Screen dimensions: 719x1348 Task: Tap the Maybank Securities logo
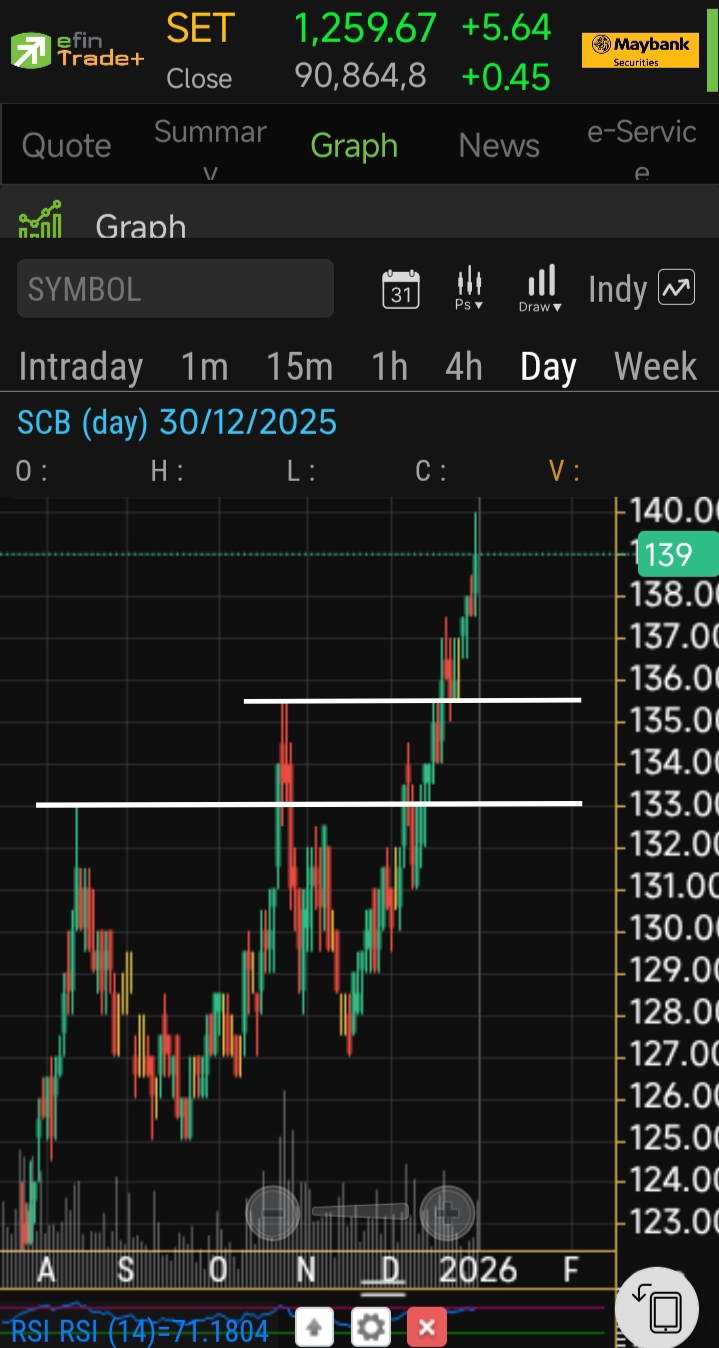coord(640,50)
